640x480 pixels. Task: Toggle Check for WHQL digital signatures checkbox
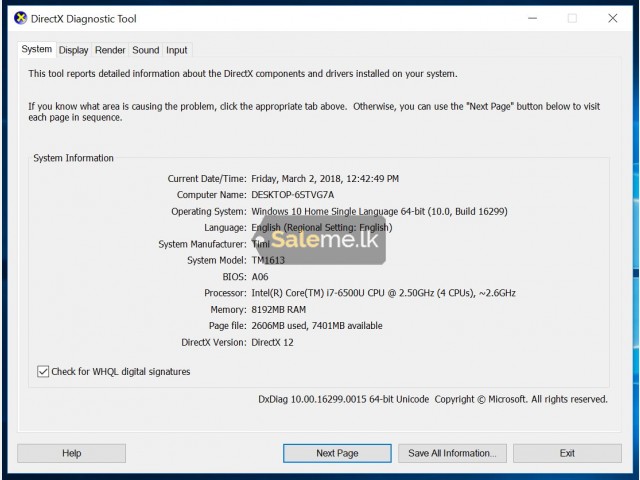coord(43,371)
